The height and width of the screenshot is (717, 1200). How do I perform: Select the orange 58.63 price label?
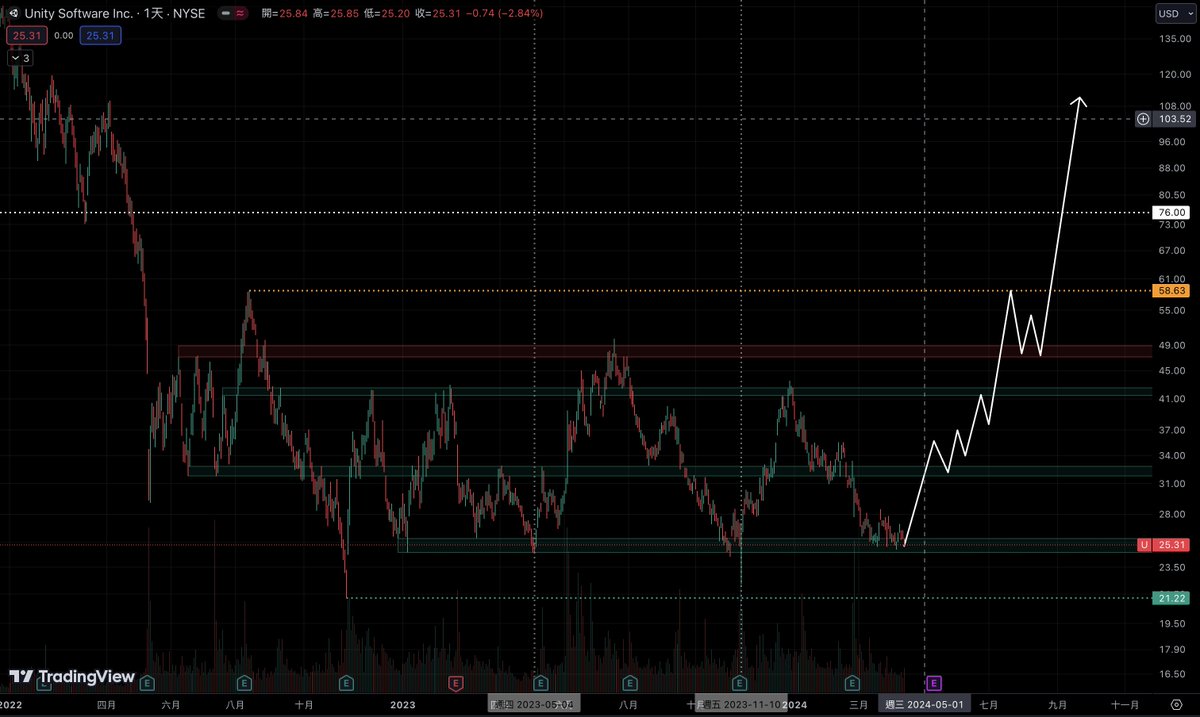coord(1169,291)
